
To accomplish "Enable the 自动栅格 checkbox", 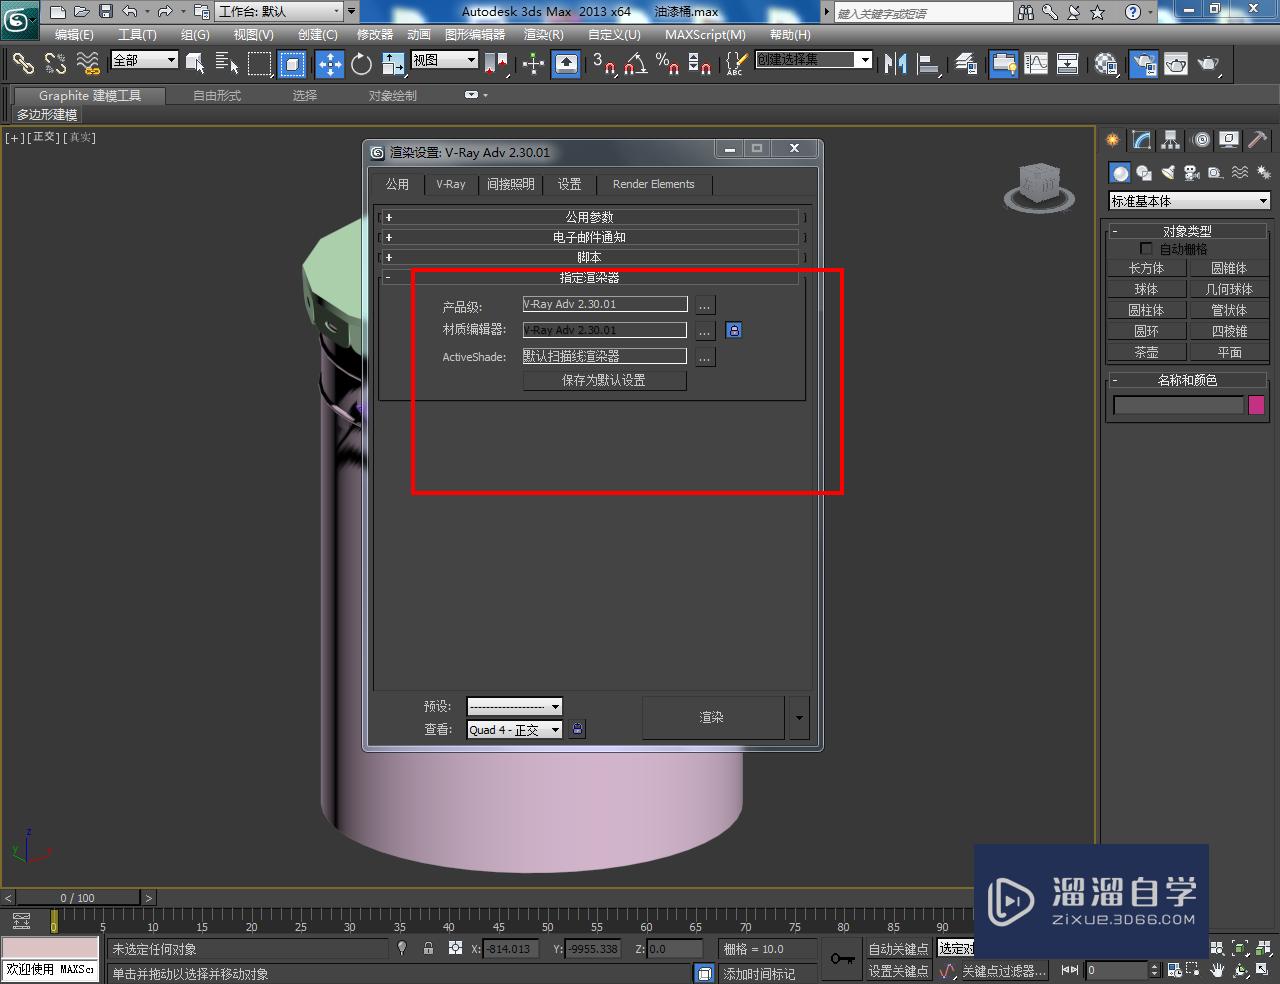I will click(1146, 249).
